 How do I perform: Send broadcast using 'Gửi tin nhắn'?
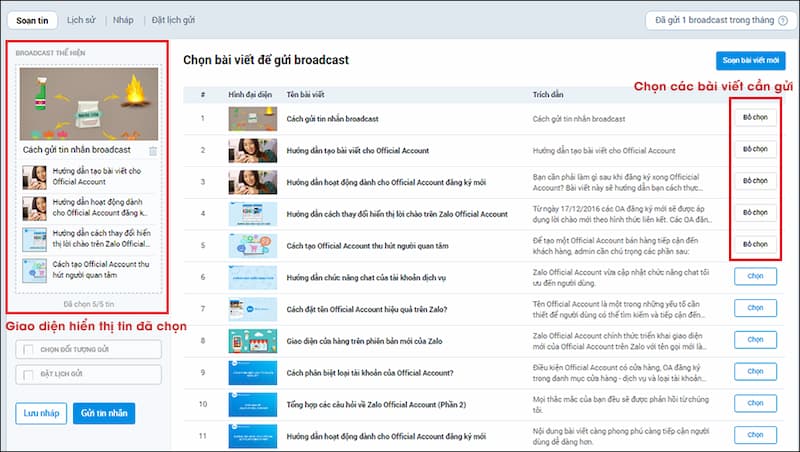[x=104, y=413]
